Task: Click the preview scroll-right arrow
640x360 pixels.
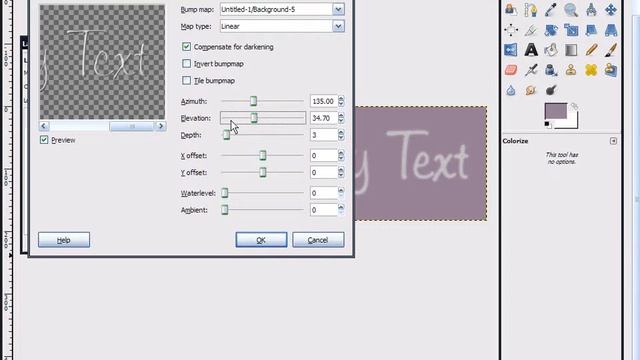Action: [x=161, y=126]
